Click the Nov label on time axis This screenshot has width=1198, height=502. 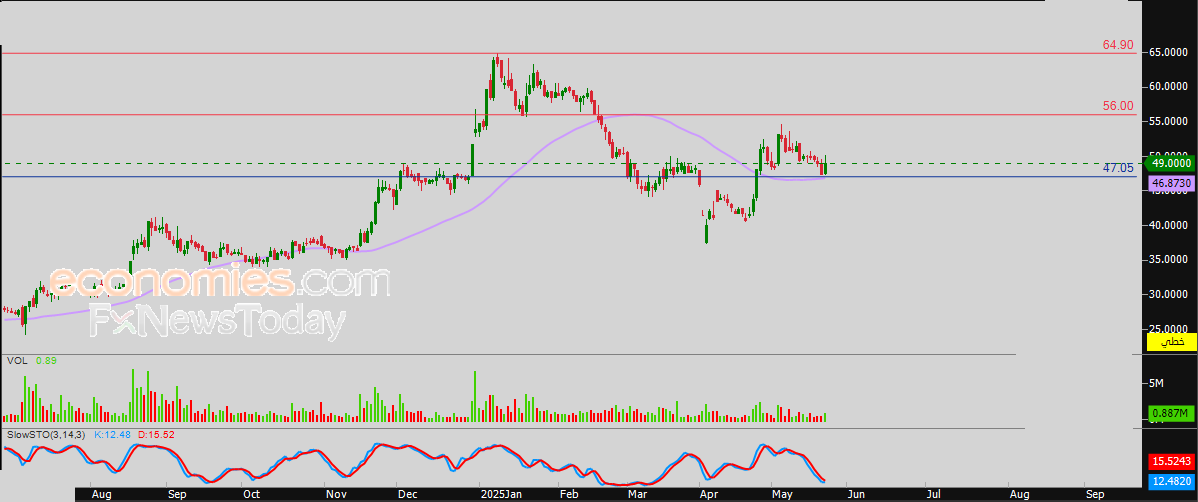[x=335, y=494]
